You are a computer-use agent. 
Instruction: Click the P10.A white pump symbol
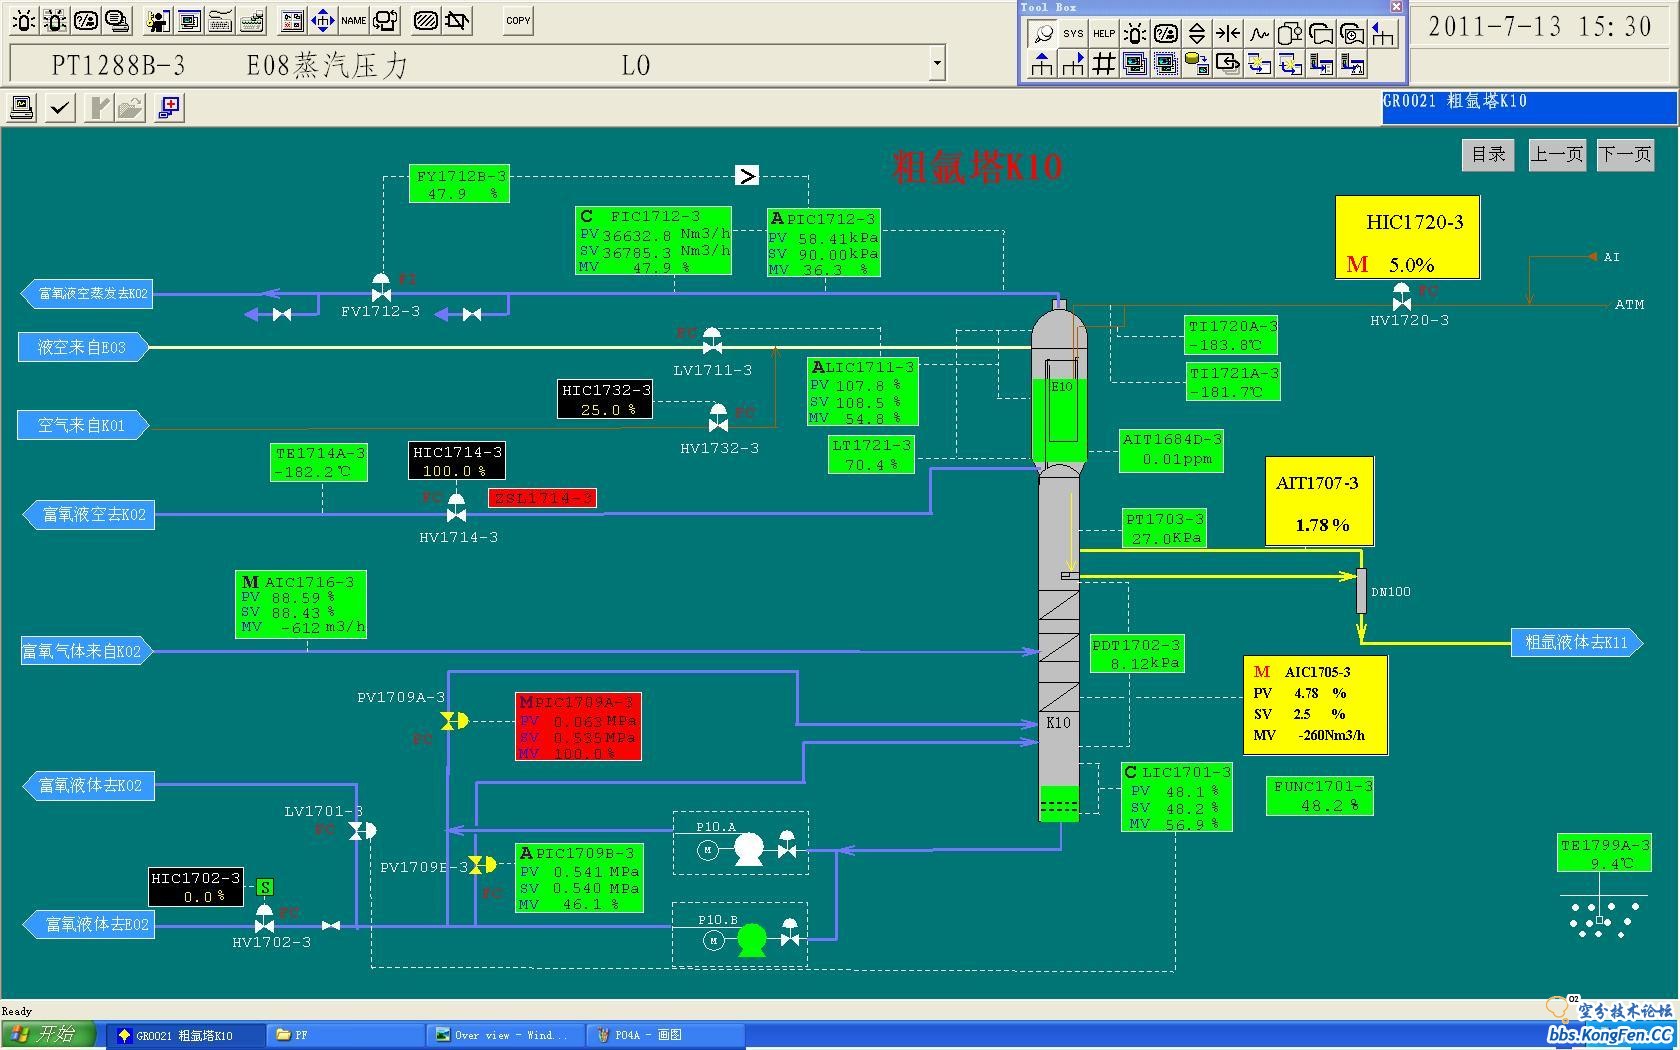[x=748, y=850]
